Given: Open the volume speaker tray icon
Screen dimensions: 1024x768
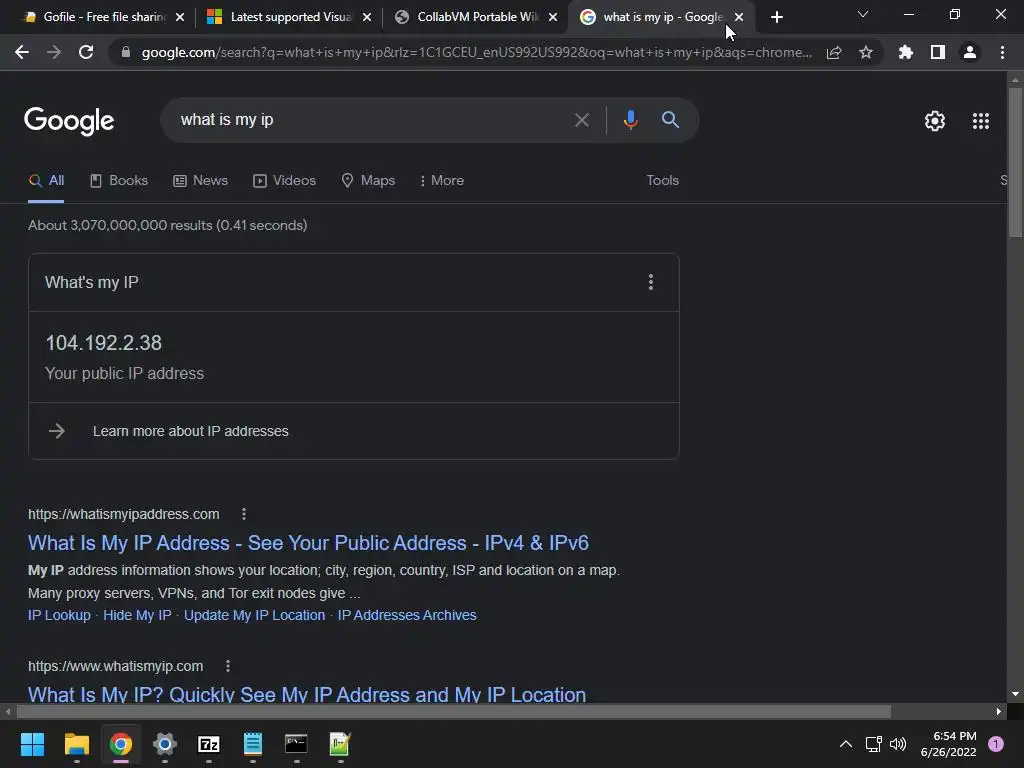Looking at the screenshot, I should [898, 744].
